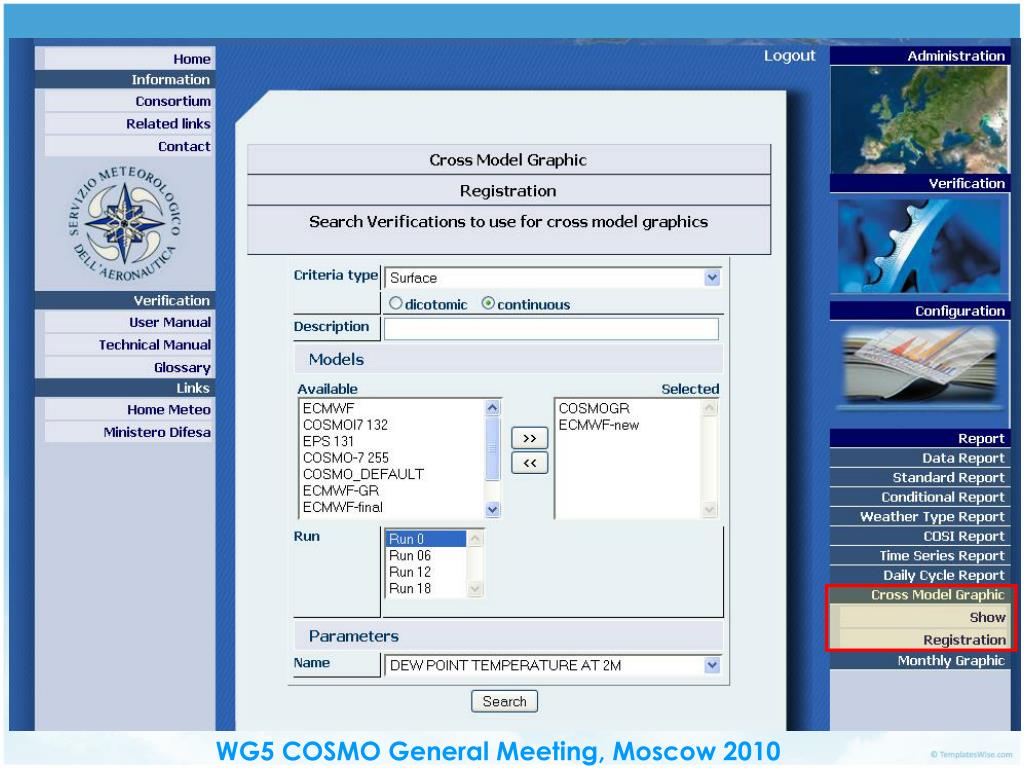
Task: Open Daily Cycle Report
Action: pyautogui.click(x=920, y=575)
